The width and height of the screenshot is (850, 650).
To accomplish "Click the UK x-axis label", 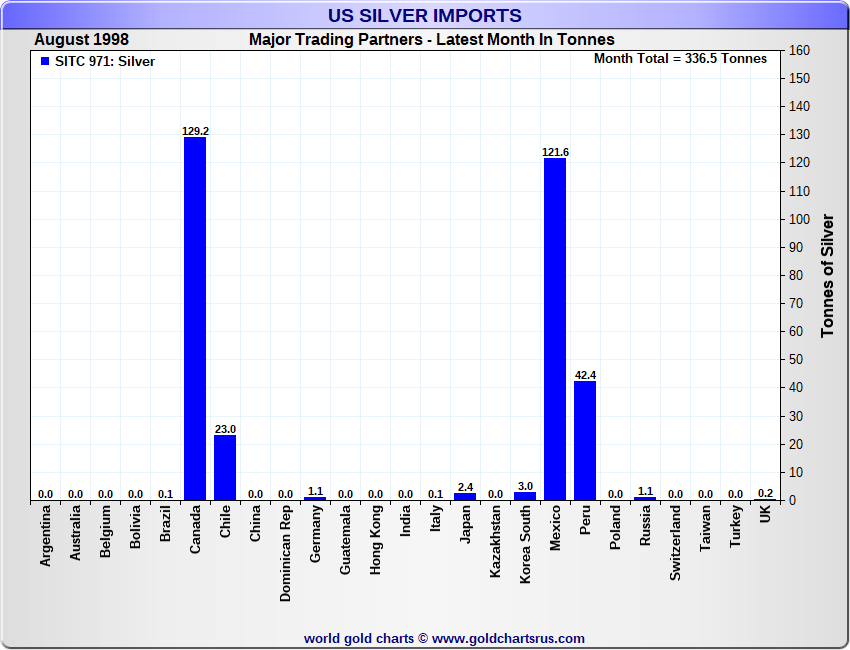I will point(765,514).
